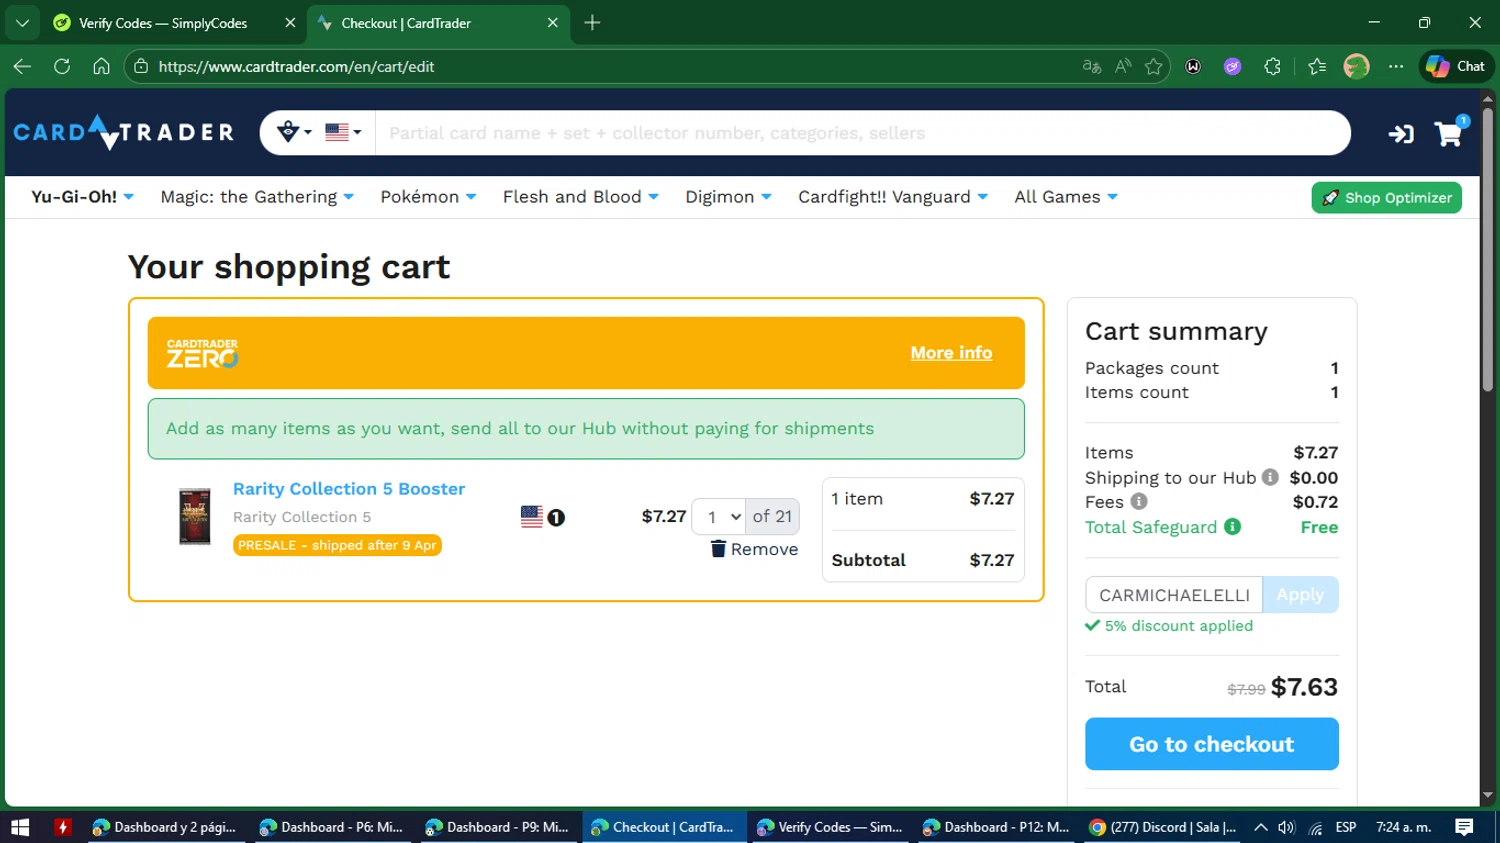Screen dimensions: 1500x843
Task: Open the US flag country dropdown
Action: click(343, 132)
